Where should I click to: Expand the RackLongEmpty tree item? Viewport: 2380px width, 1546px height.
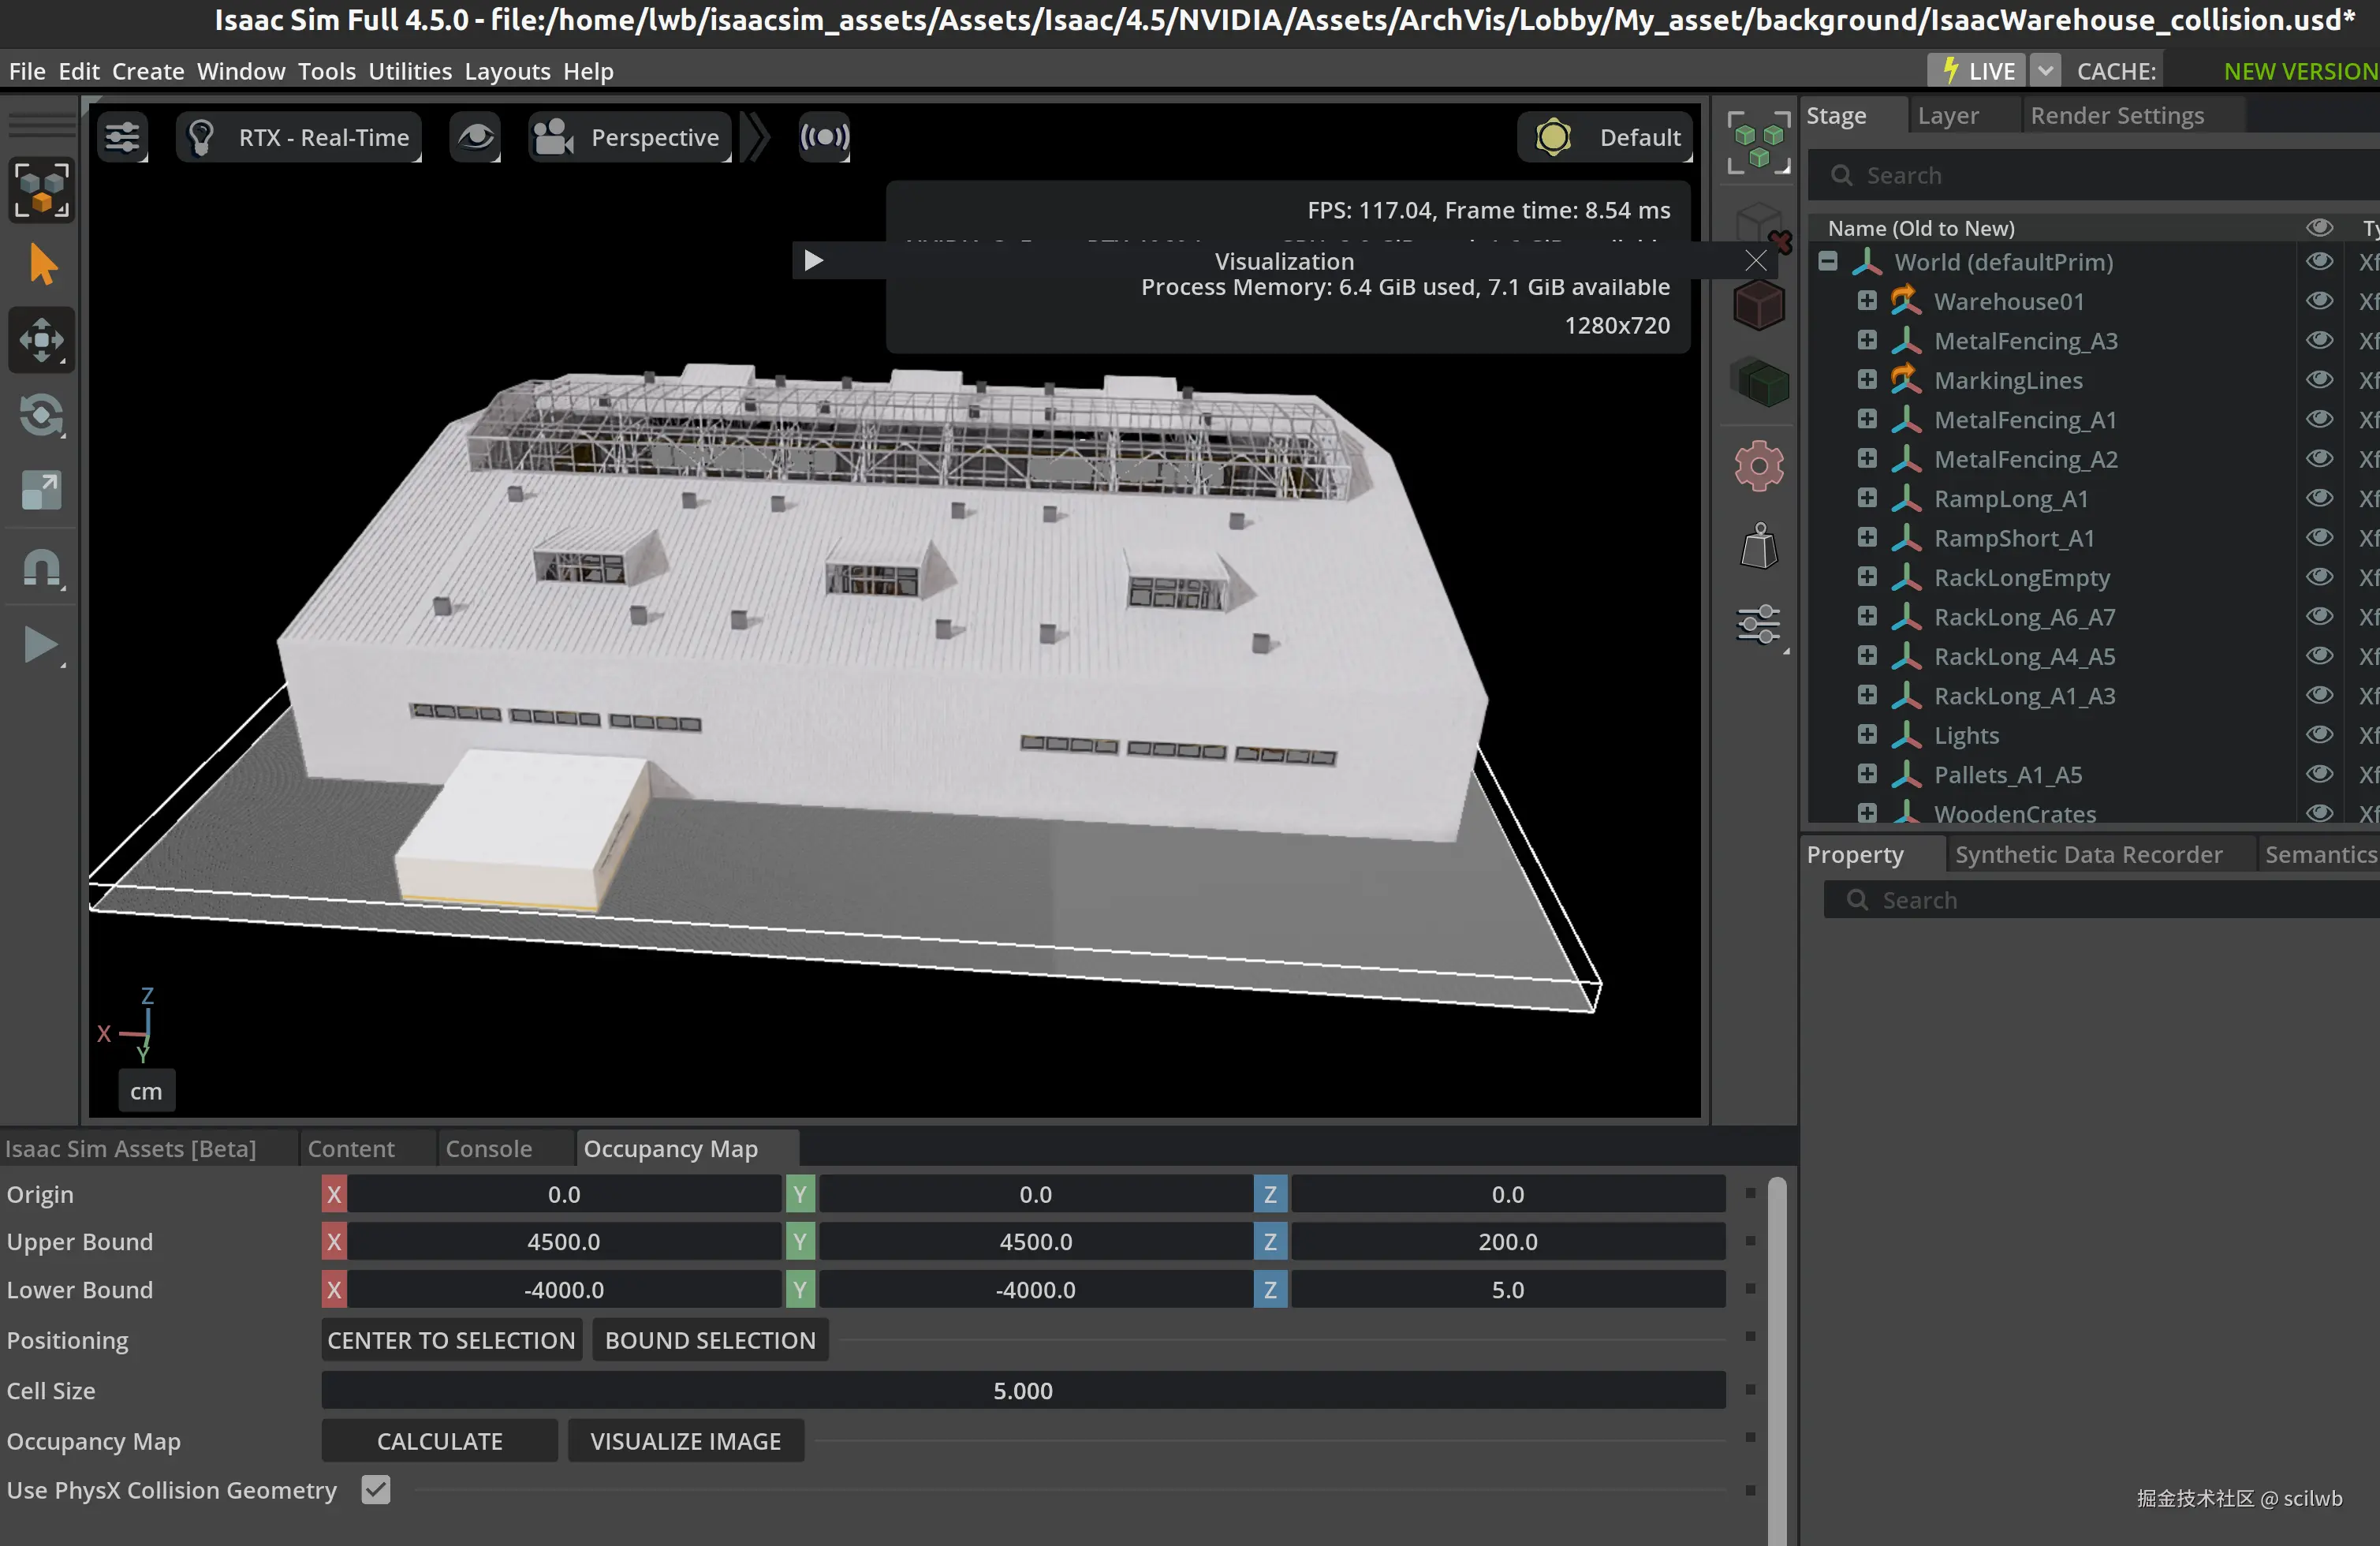(x=1866, y=577)
